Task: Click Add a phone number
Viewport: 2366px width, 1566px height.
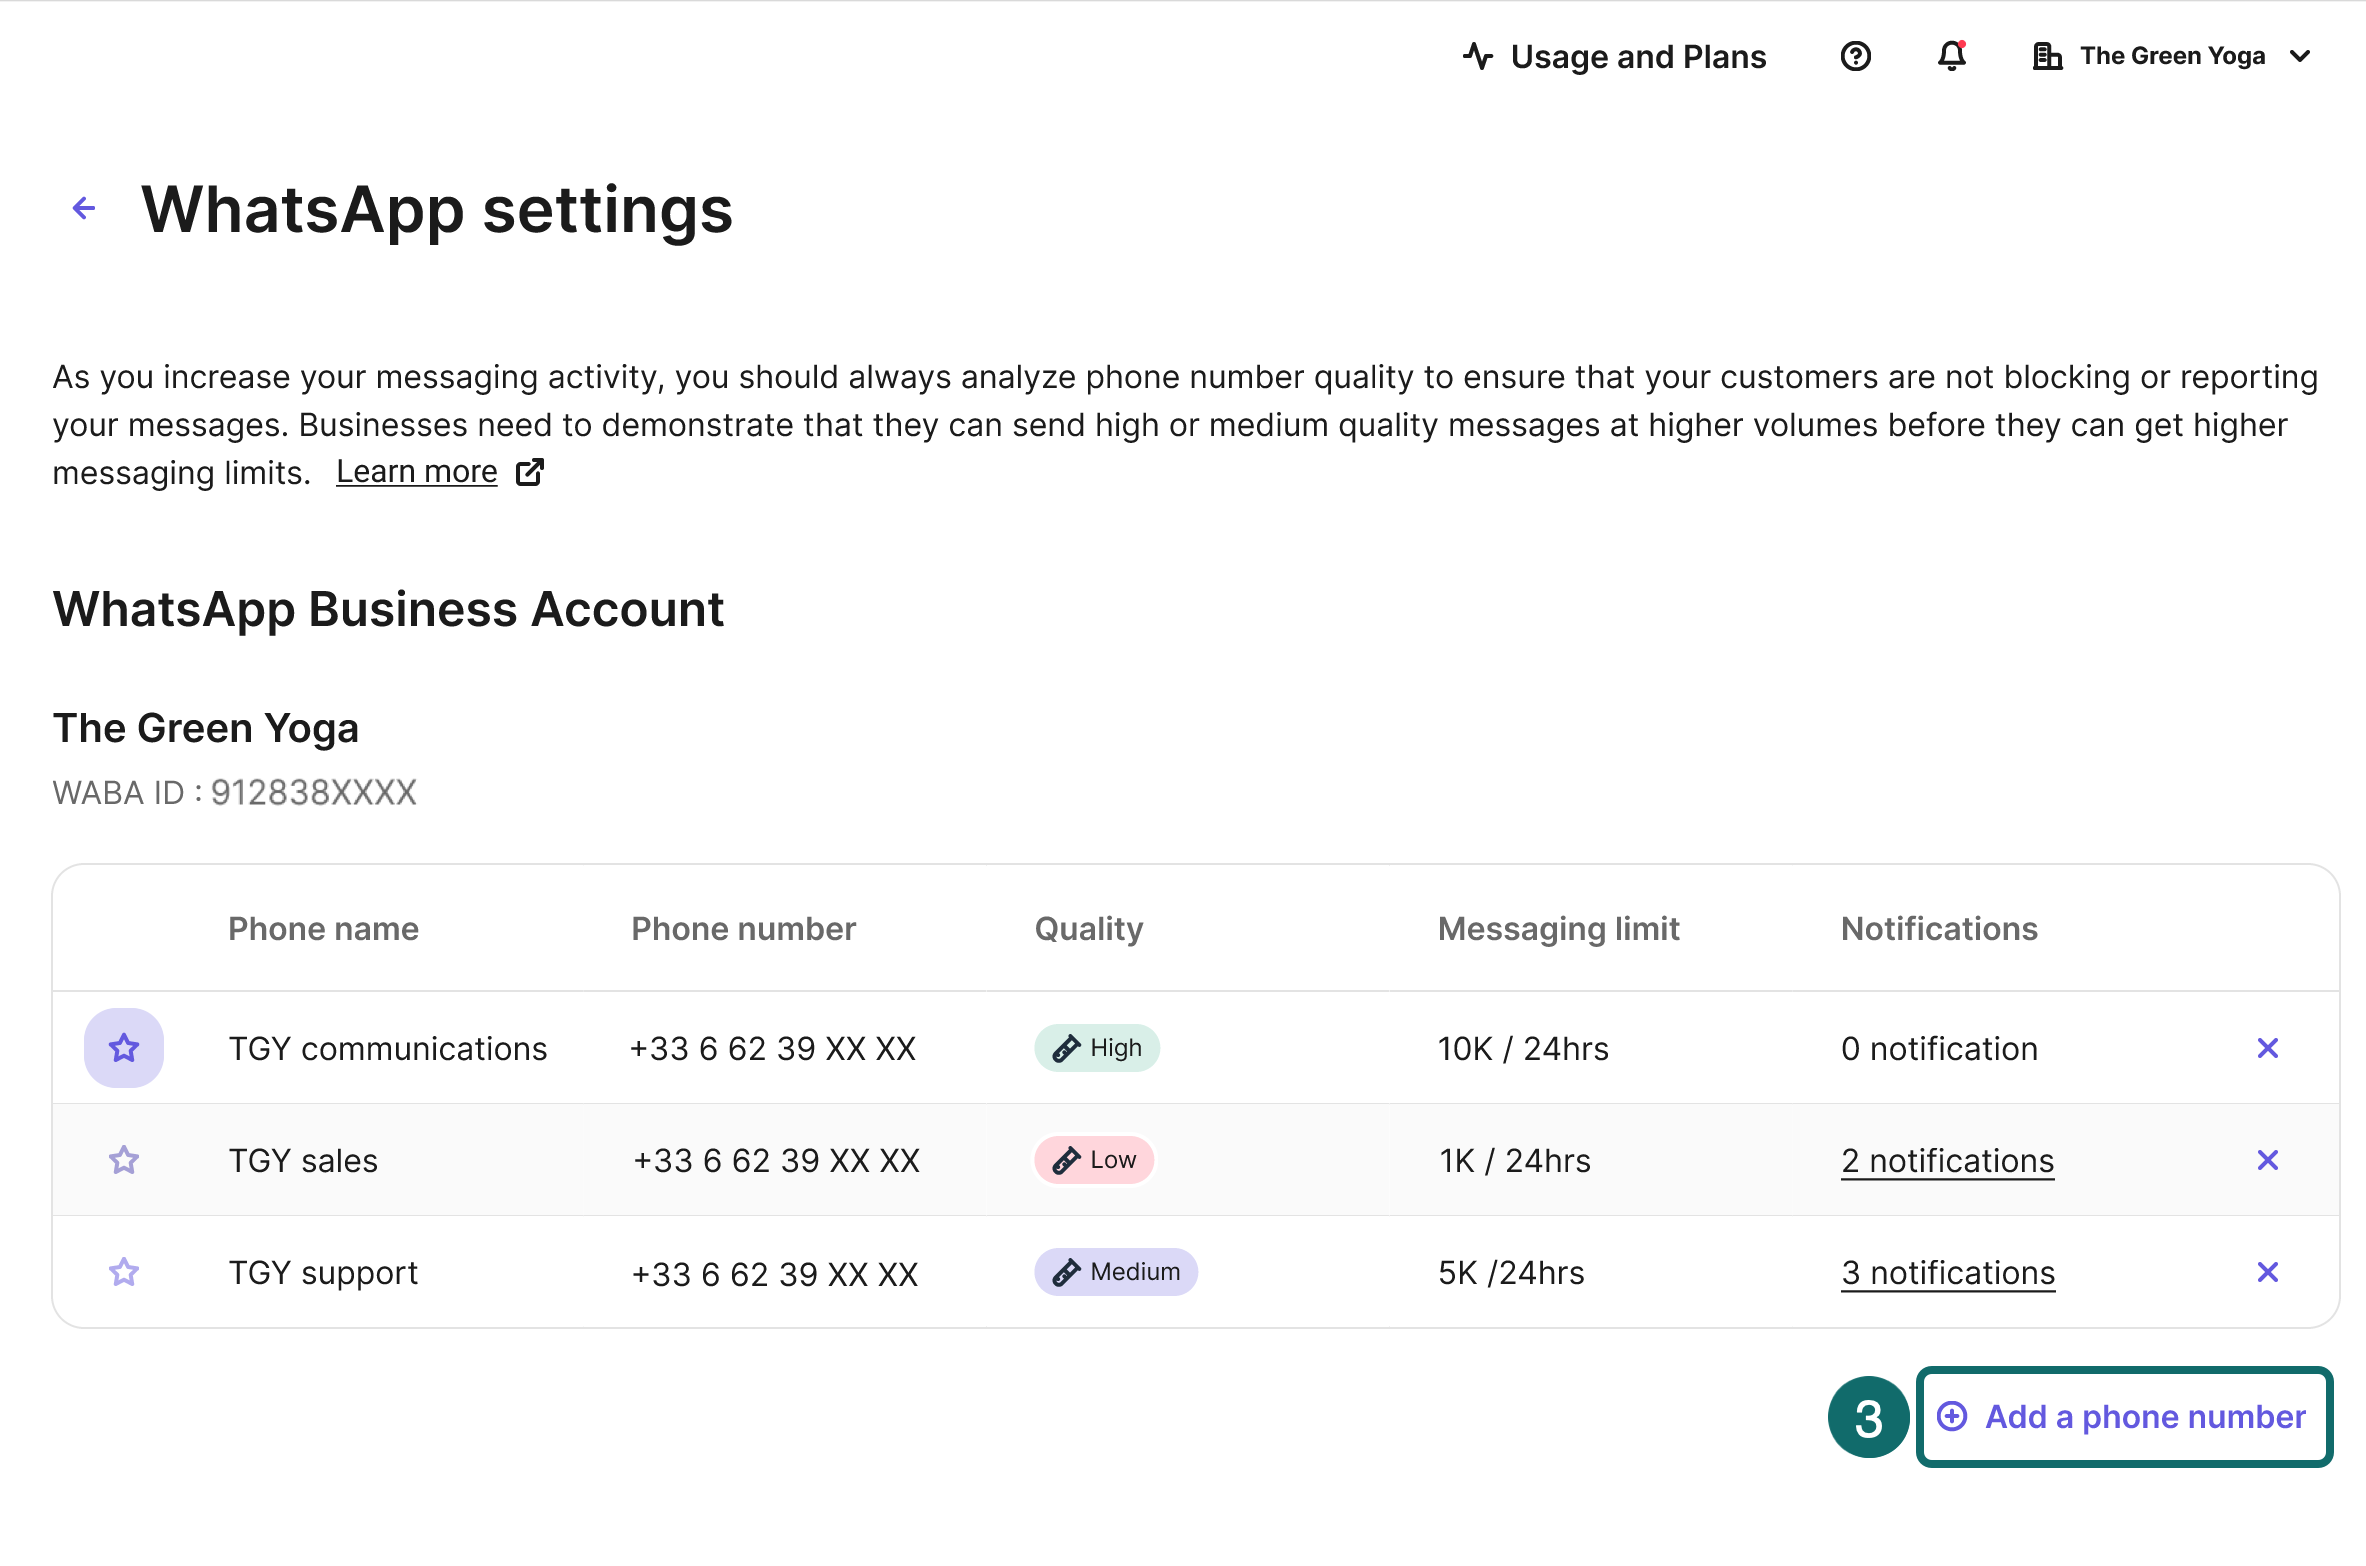Action: (x=2125, y=1417)
